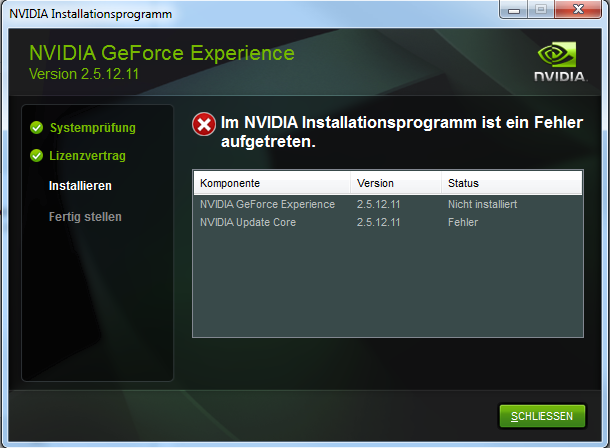Click the Komponente column header
The width and height of the screenshot is (610, 448).
[x=272, y=183]
